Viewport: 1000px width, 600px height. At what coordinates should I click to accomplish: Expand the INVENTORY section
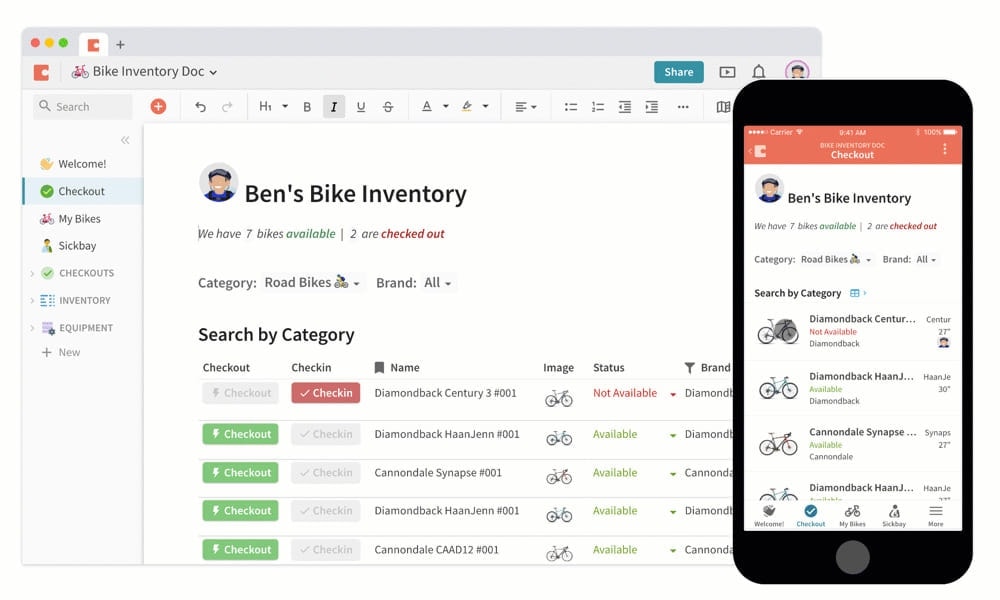(x=32, y=300)
